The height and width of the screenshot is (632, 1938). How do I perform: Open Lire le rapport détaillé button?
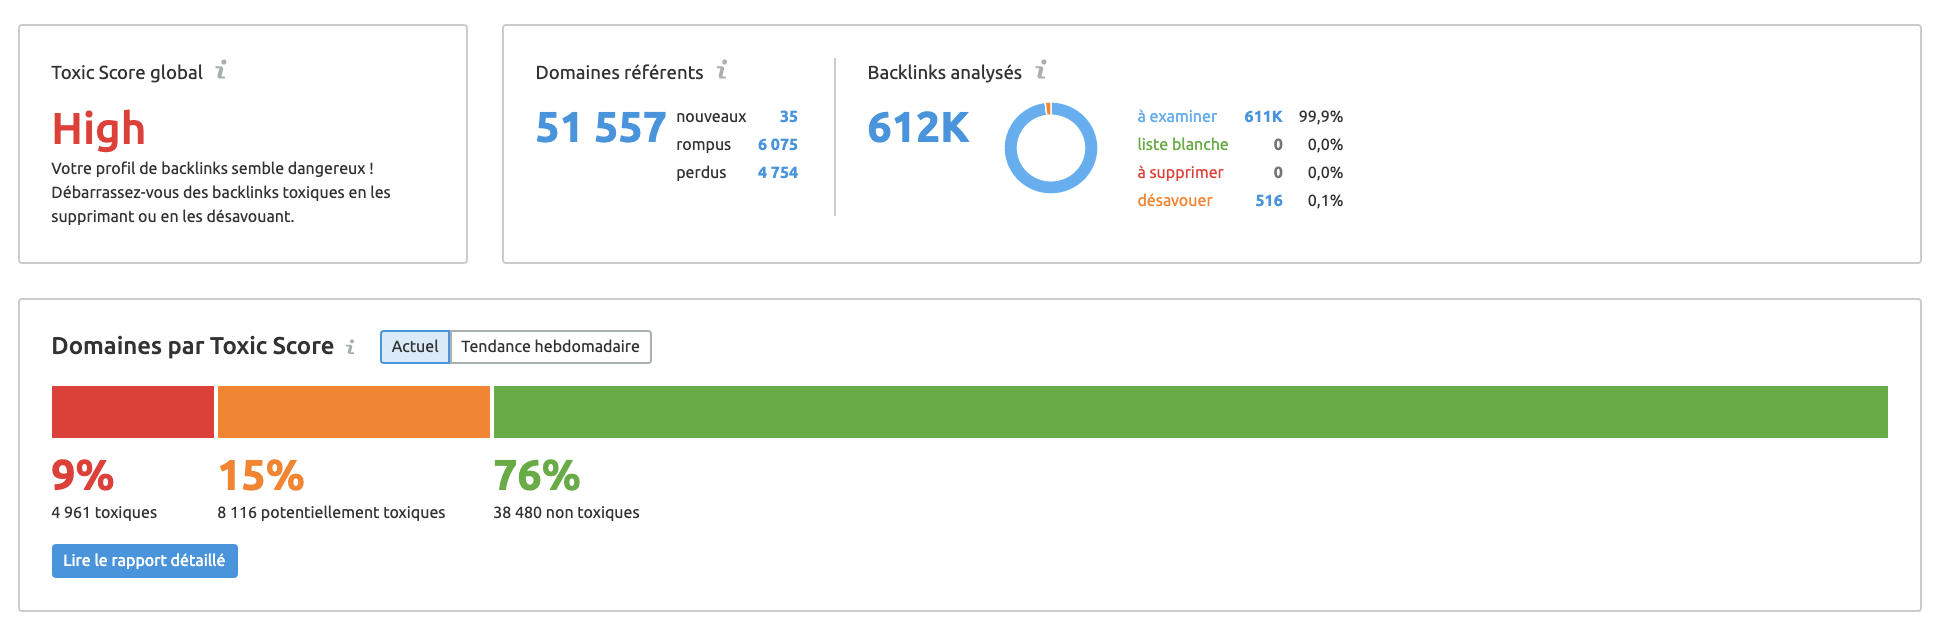145,561
